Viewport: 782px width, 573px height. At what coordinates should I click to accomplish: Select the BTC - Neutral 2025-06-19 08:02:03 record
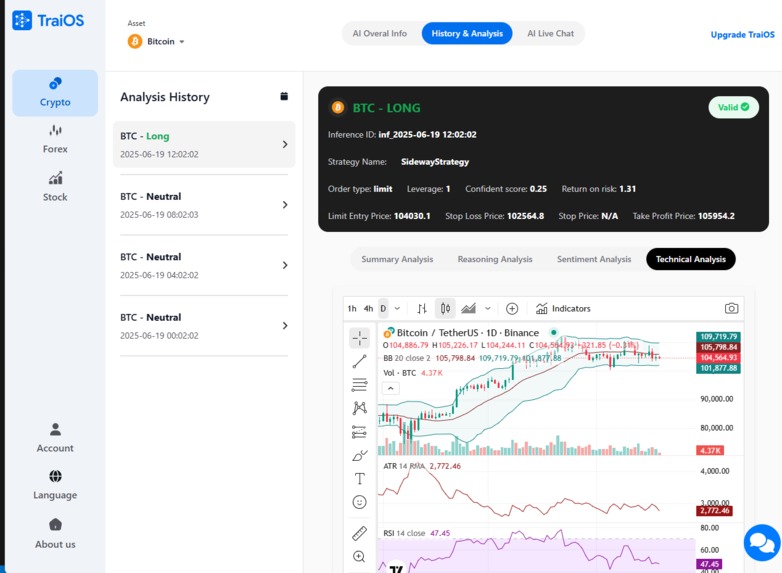[204, 205]
